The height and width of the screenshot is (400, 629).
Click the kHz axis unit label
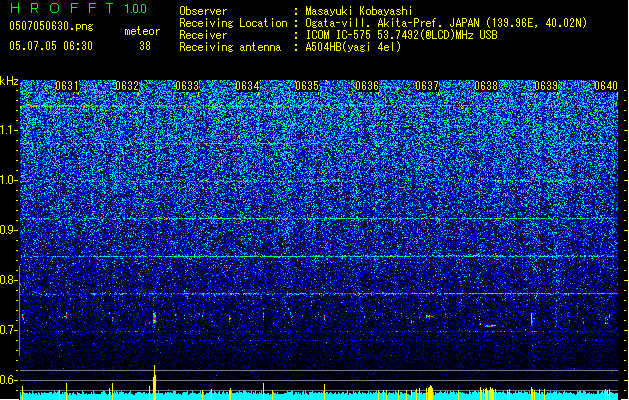click(9, 81)
